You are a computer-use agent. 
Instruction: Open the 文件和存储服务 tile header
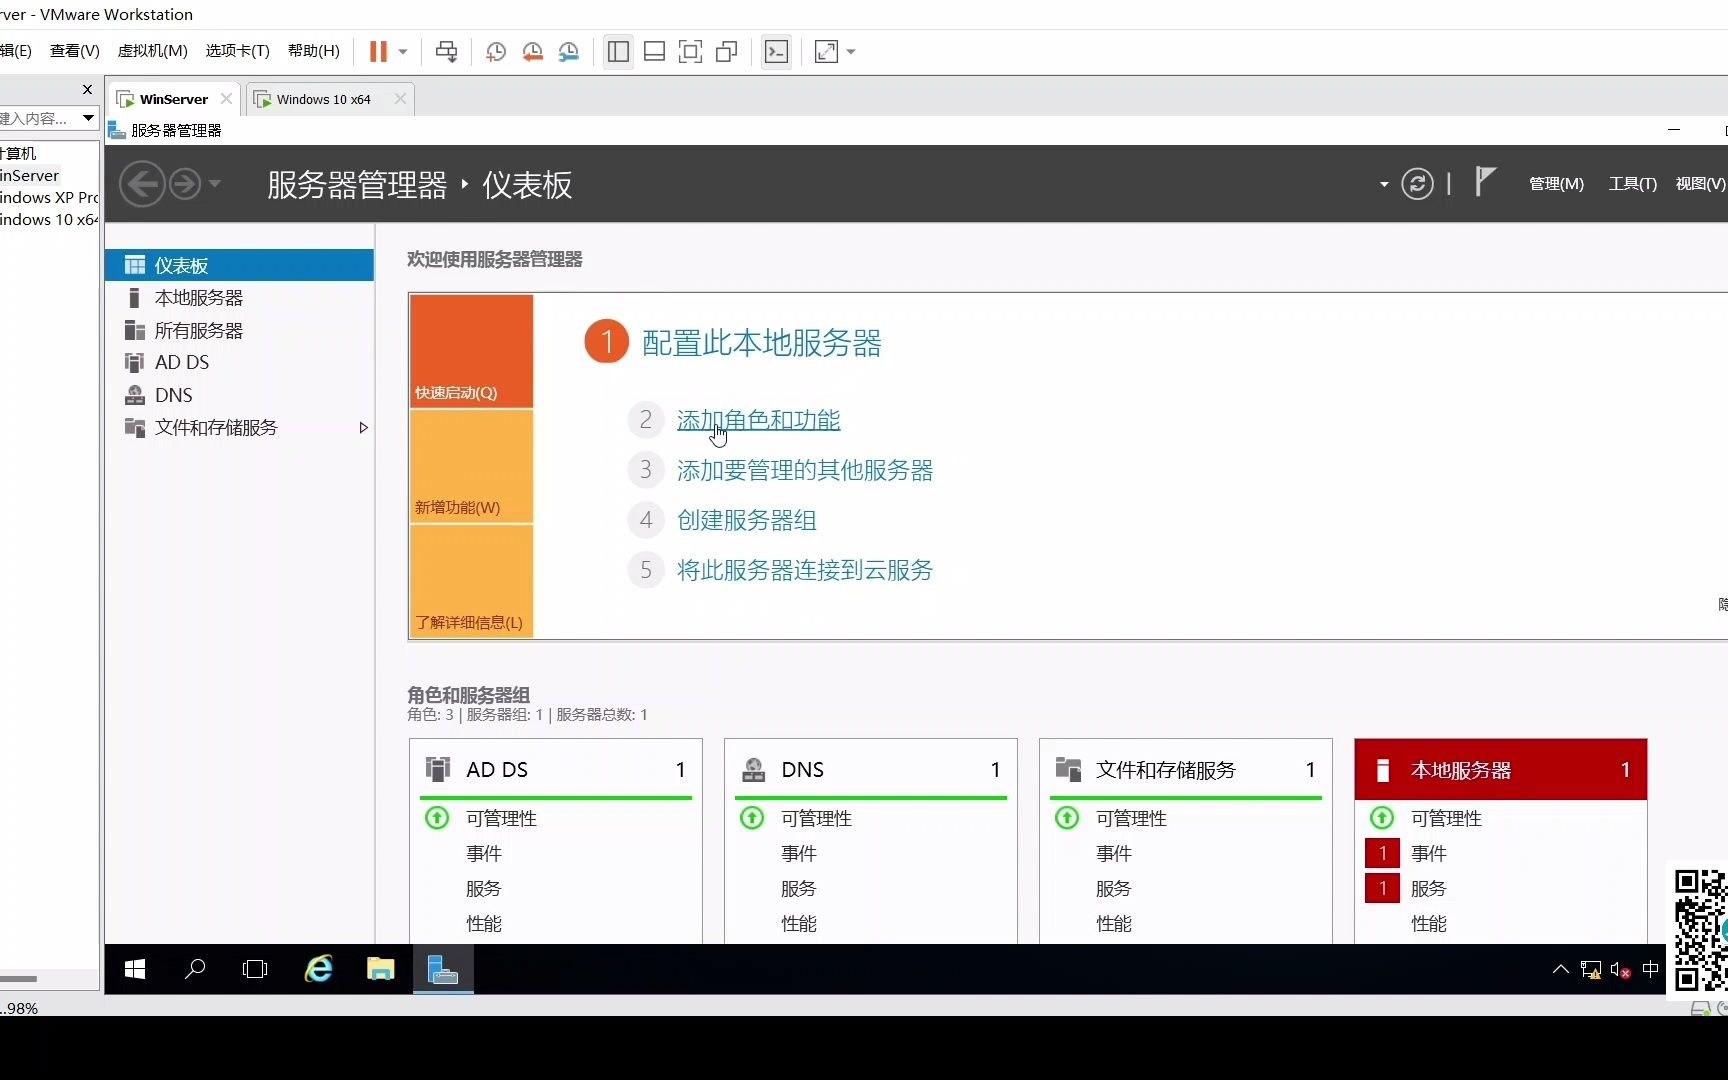pos(1186,769)
